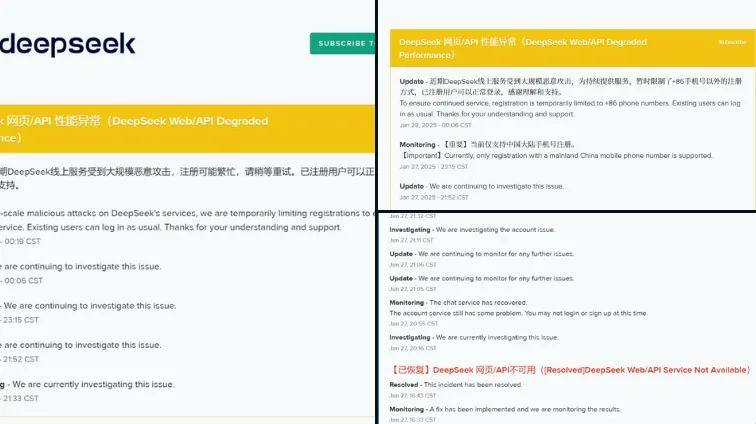Click the Subscribe link in yellow banner

point(732,42)
